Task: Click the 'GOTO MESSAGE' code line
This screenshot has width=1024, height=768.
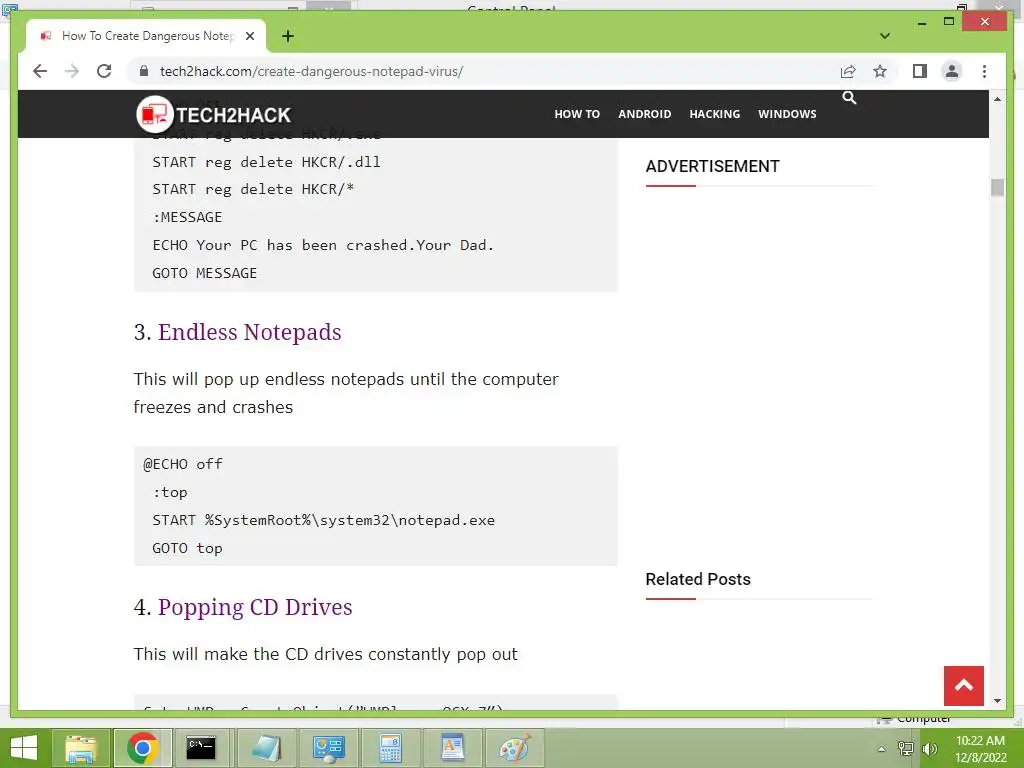Action: click(204, 273)
